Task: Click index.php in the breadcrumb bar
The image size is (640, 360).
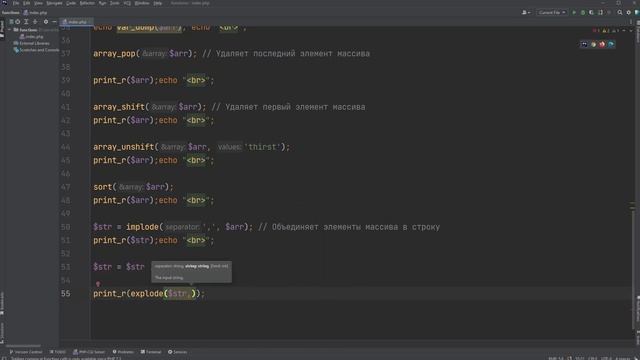Action: [35, 13]
